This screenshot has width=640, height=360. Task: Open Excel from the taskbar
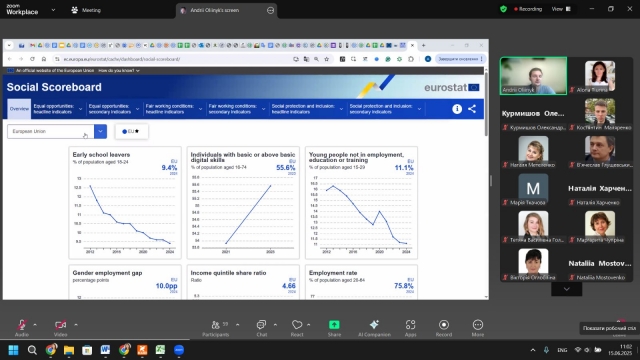pos(160,350)
